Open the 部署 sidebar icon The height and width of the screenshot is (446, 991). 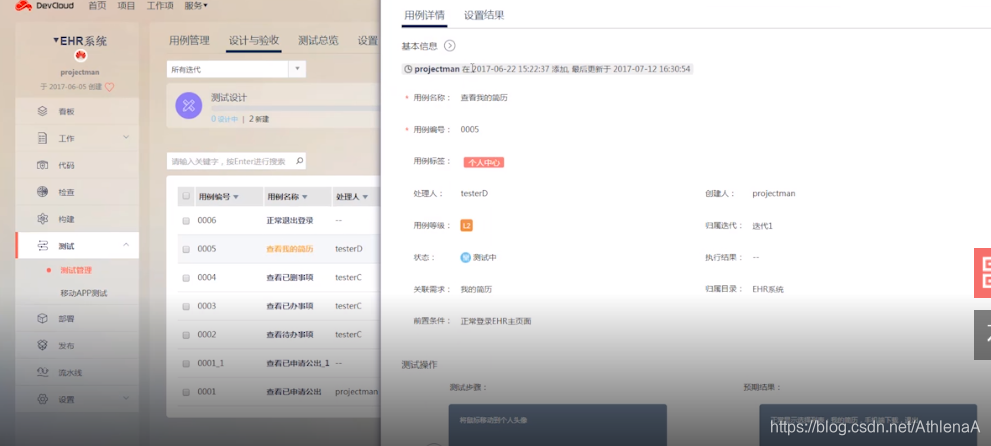[42, 318]
